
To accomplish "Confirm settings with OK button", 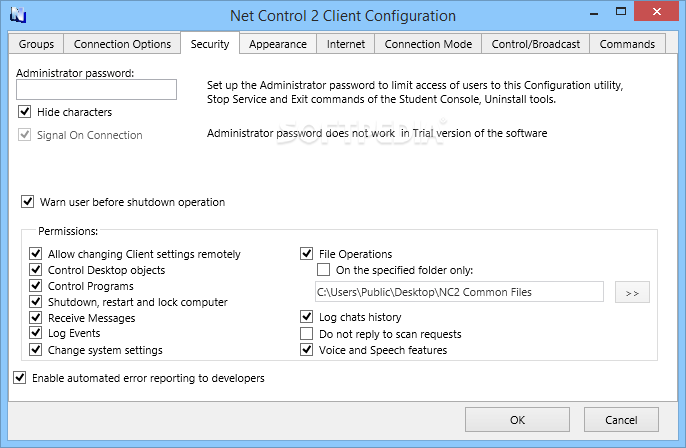I will coord(517,420).
